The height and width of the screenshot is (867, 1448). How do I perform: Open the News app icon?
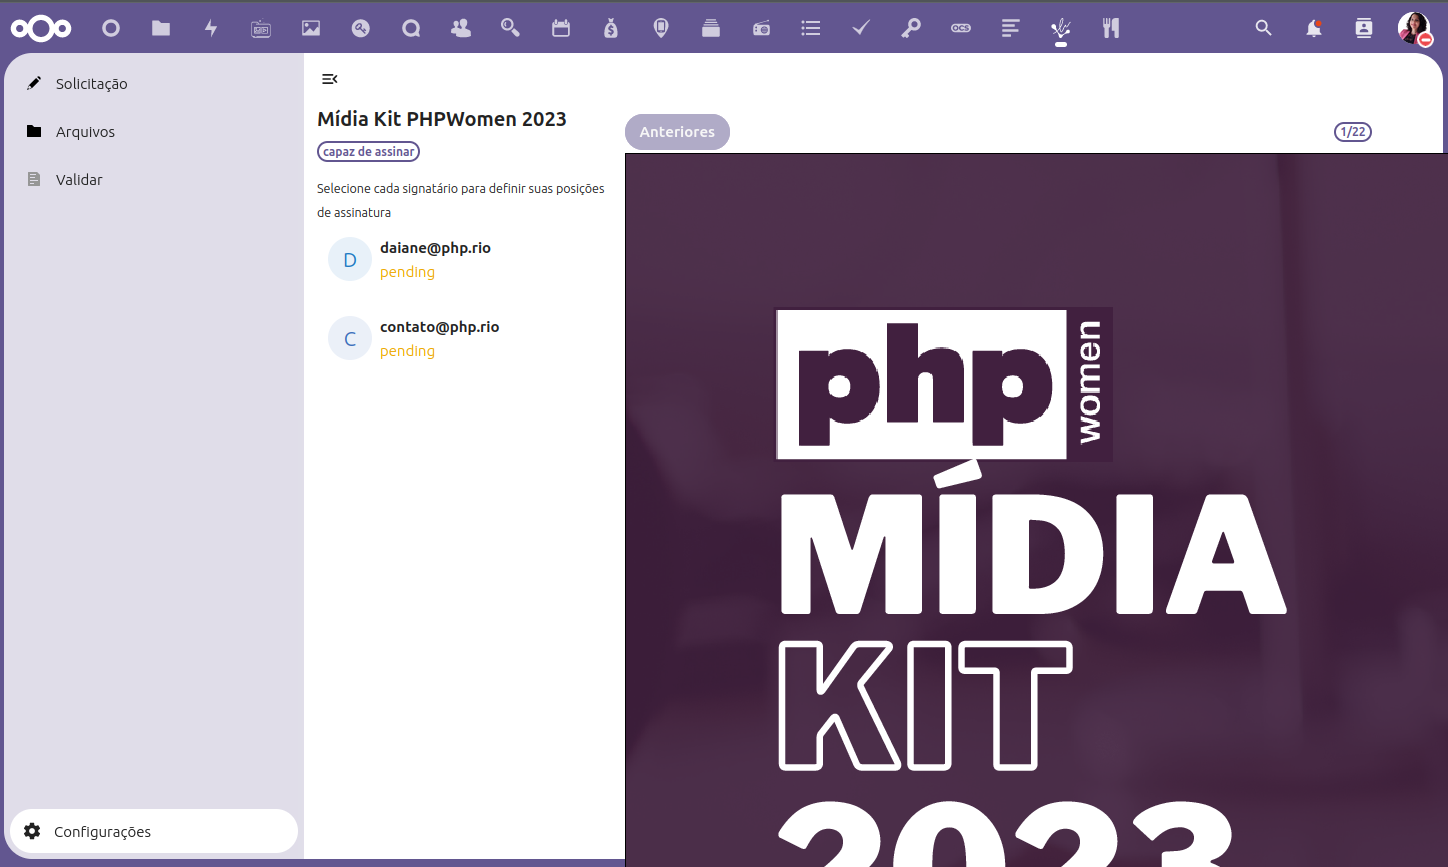tap(261, 28)
